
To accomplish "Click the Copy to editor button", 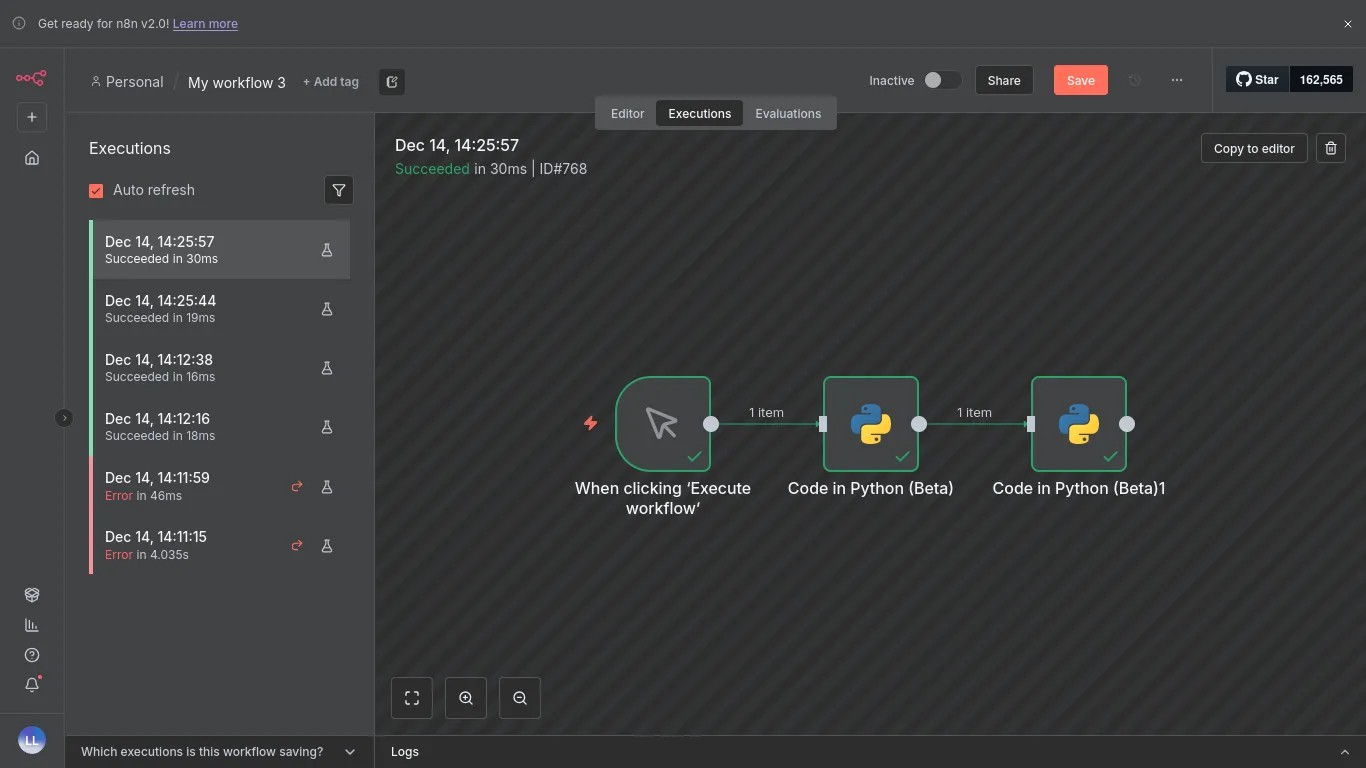I will point(1254,148).
